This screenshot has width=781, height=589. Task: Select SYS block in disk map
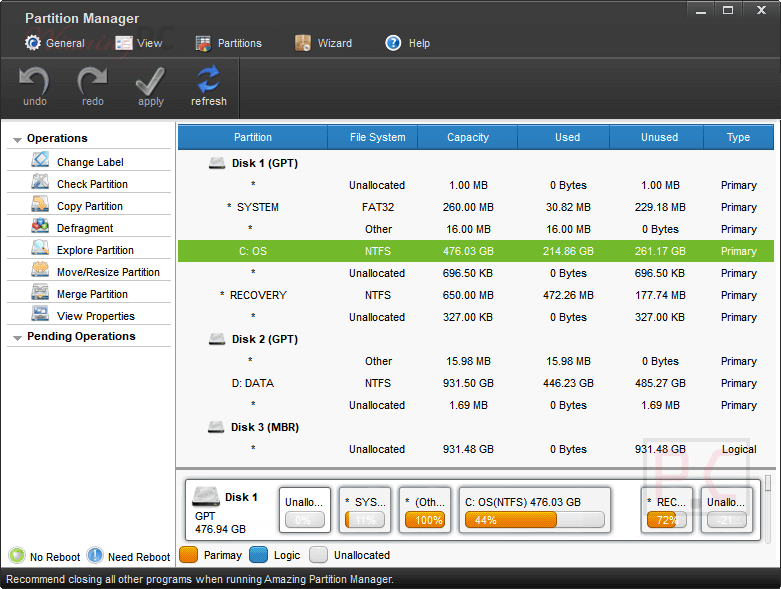pyautogui.click(x=365, y=510)
